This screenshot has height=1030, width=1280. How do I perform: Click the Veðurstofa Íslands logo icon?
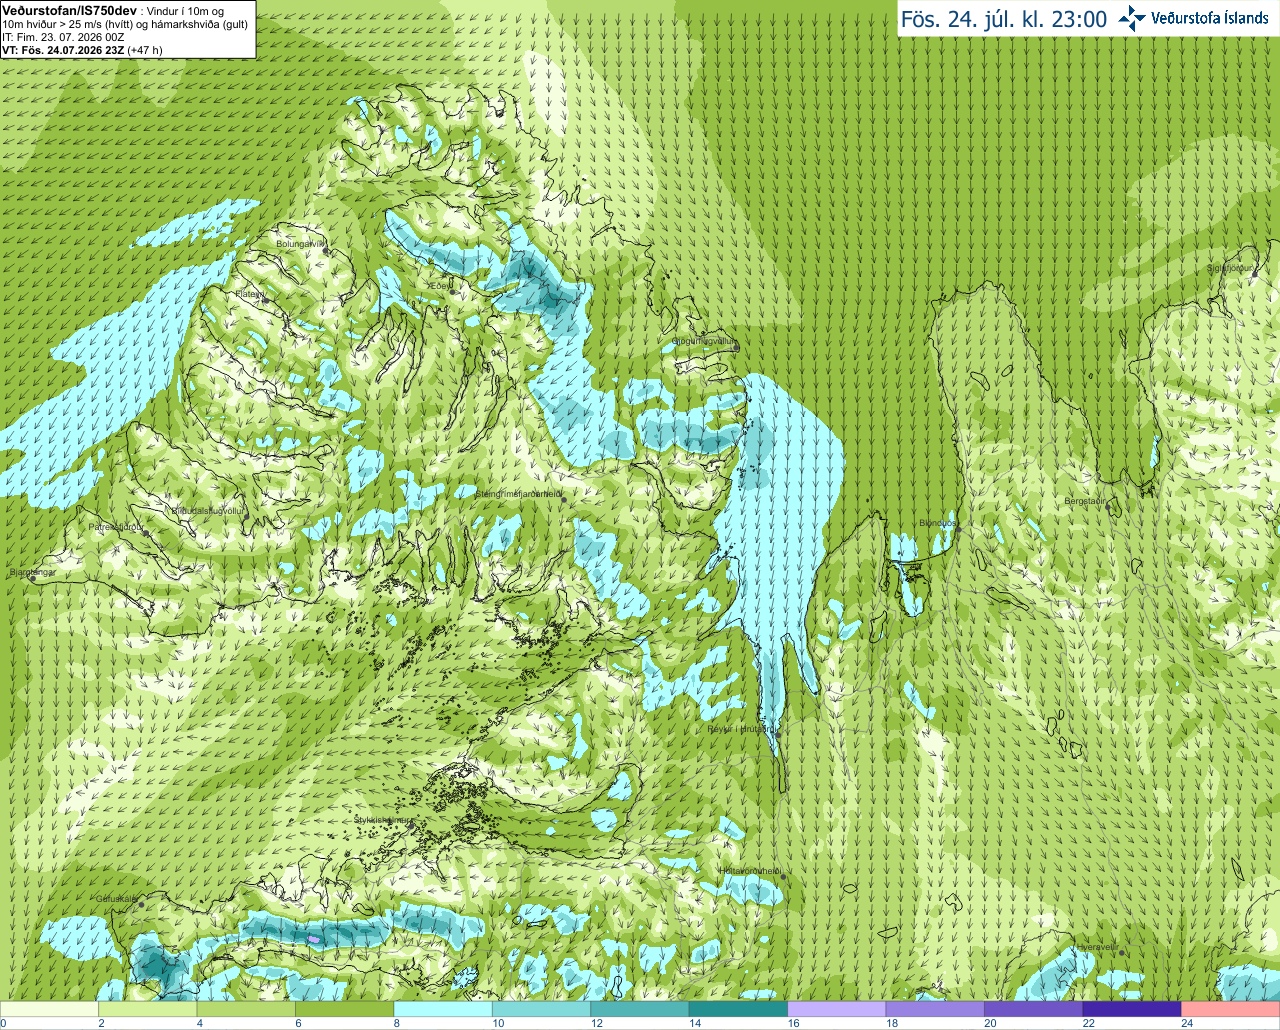click(x=1131, y=18)
